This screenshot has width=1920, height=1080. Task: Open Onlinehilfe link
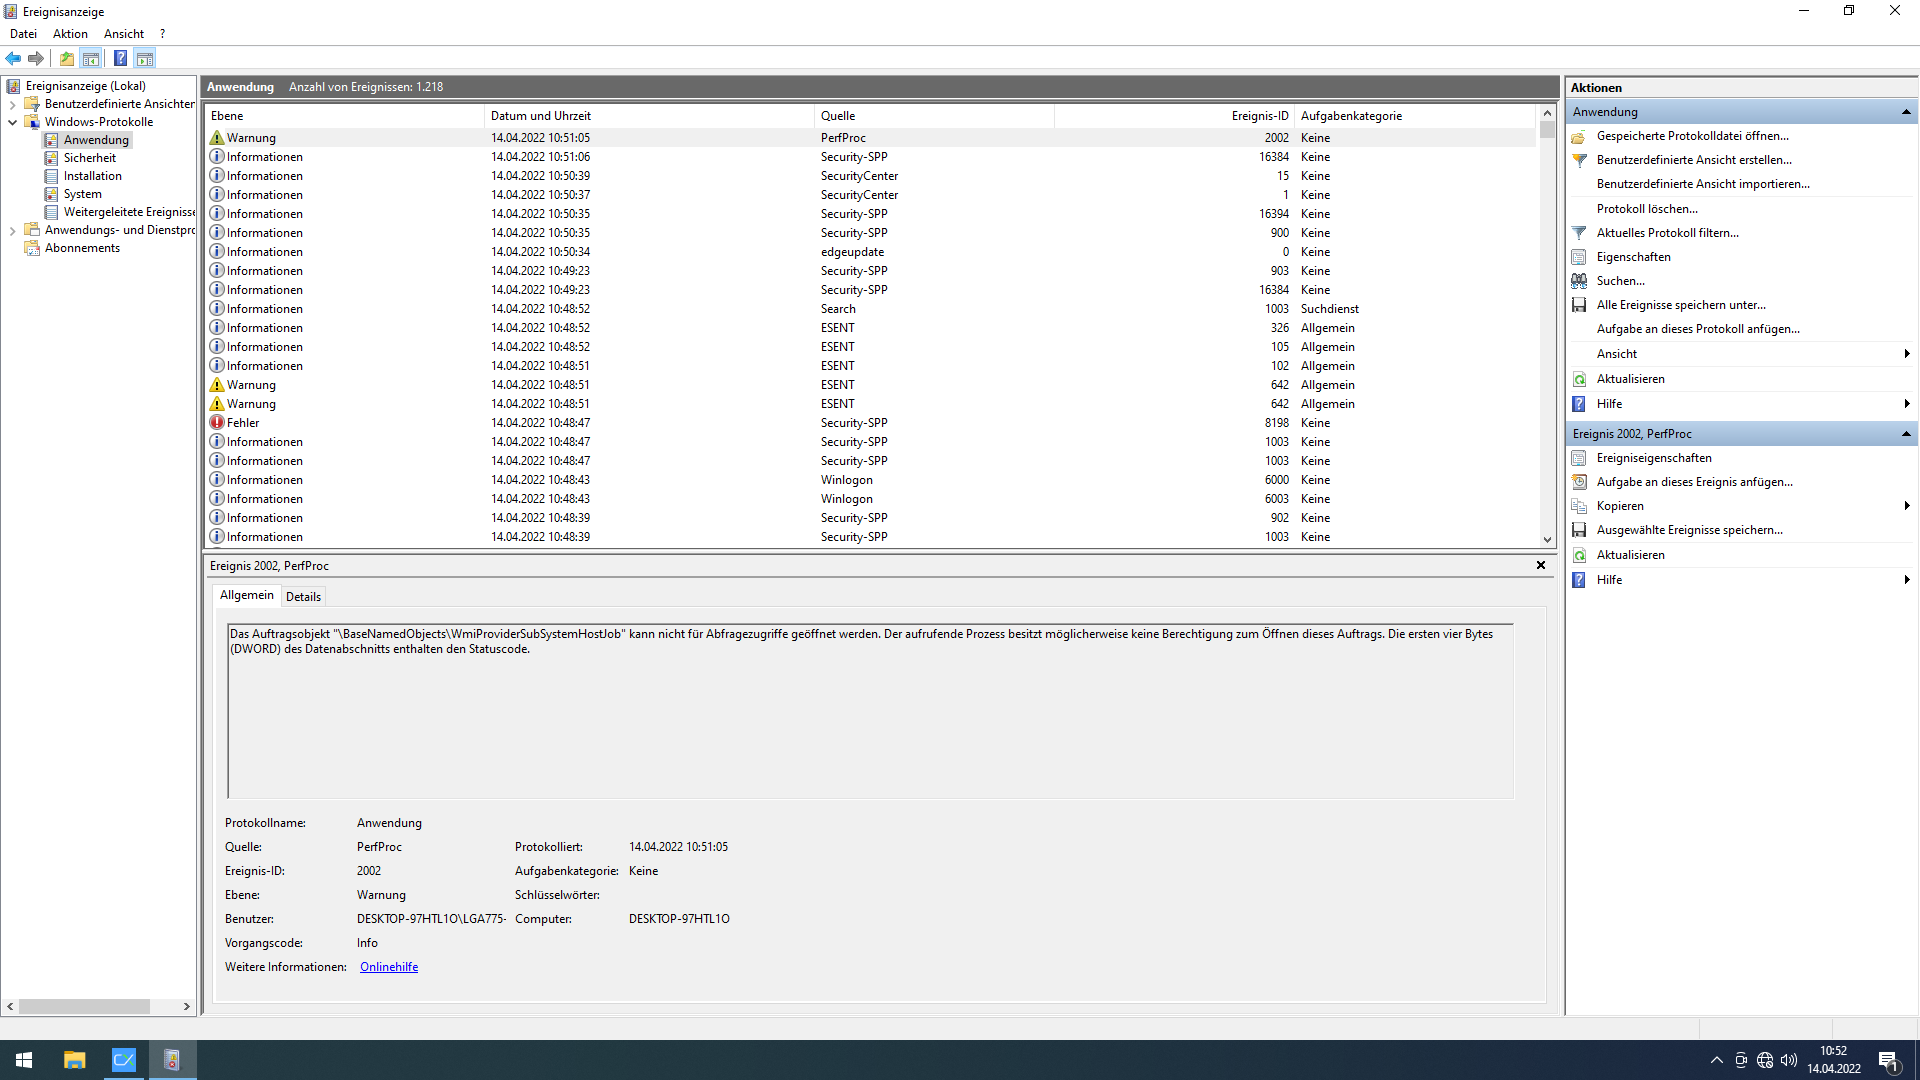[x=388, y=966]
